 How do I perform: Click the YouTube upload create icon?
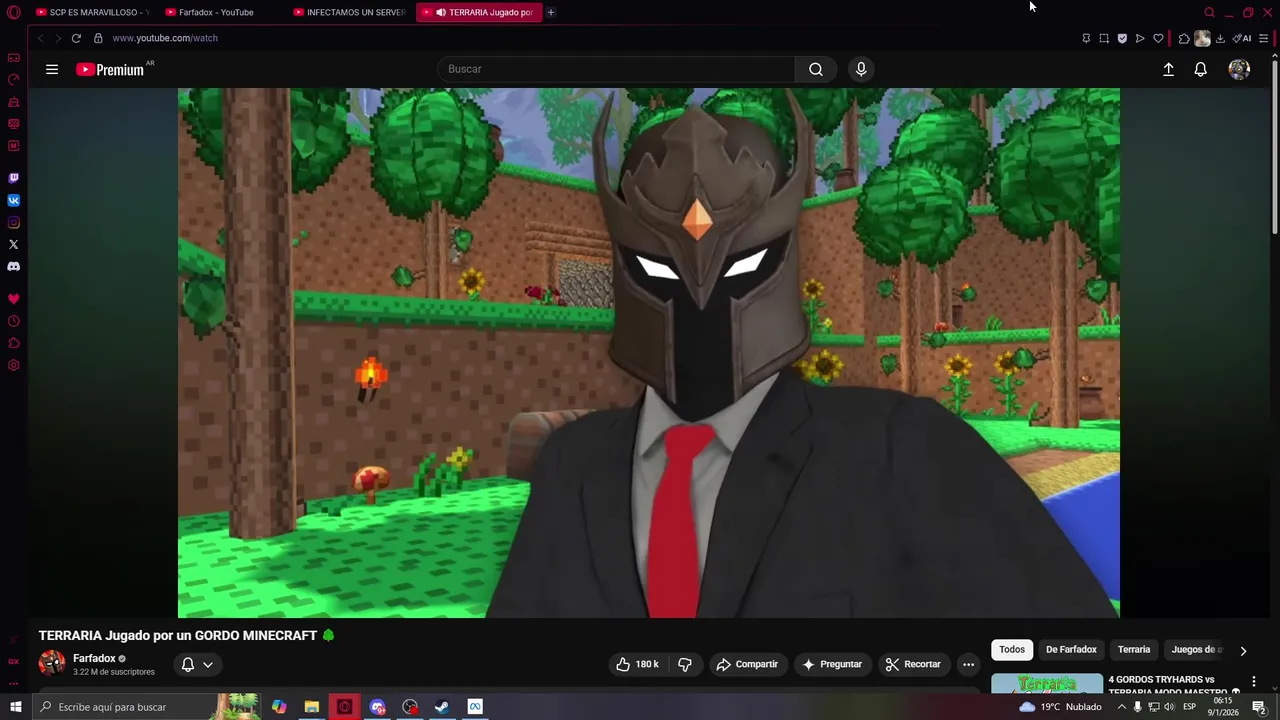[x=1168, y=69]
